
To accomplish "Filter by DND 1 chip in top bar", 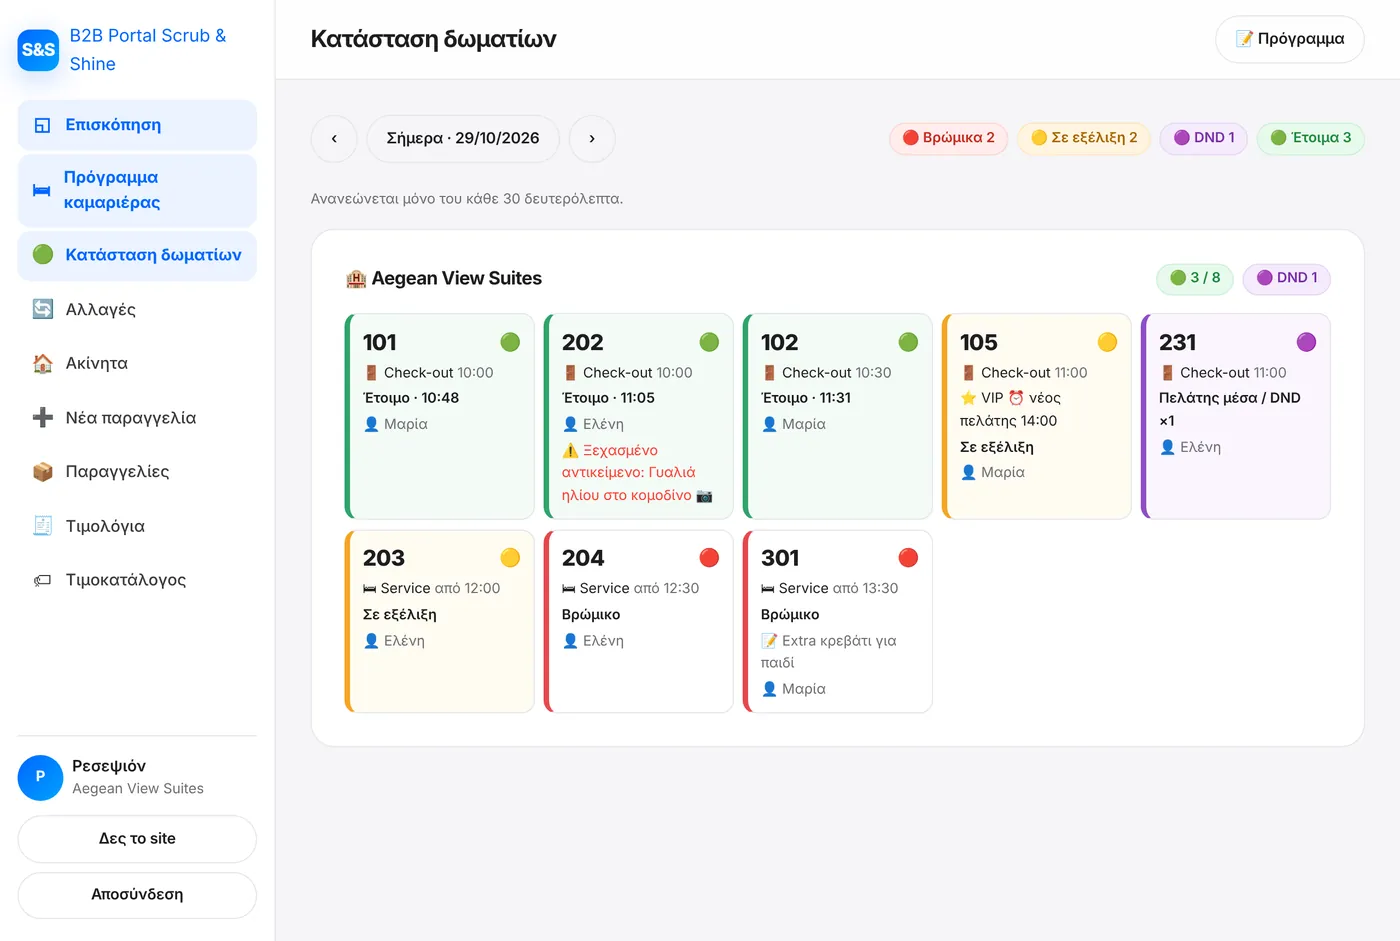I will pos(1204,138).
